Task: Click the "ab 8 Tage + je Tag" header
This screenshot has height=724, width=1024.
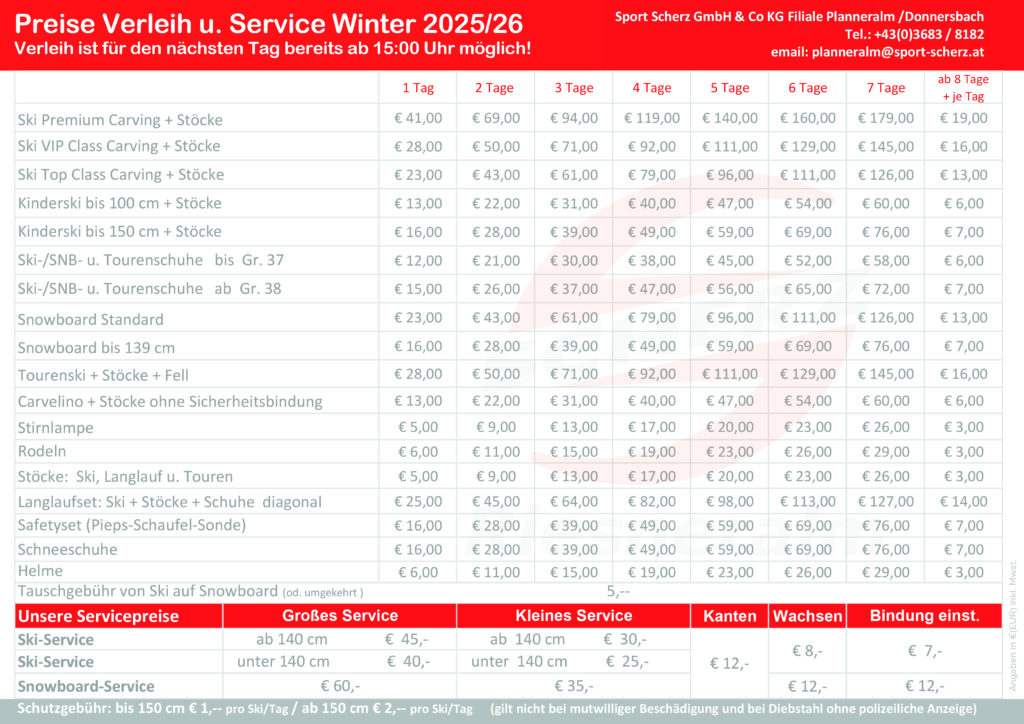Action: point(963,87)
